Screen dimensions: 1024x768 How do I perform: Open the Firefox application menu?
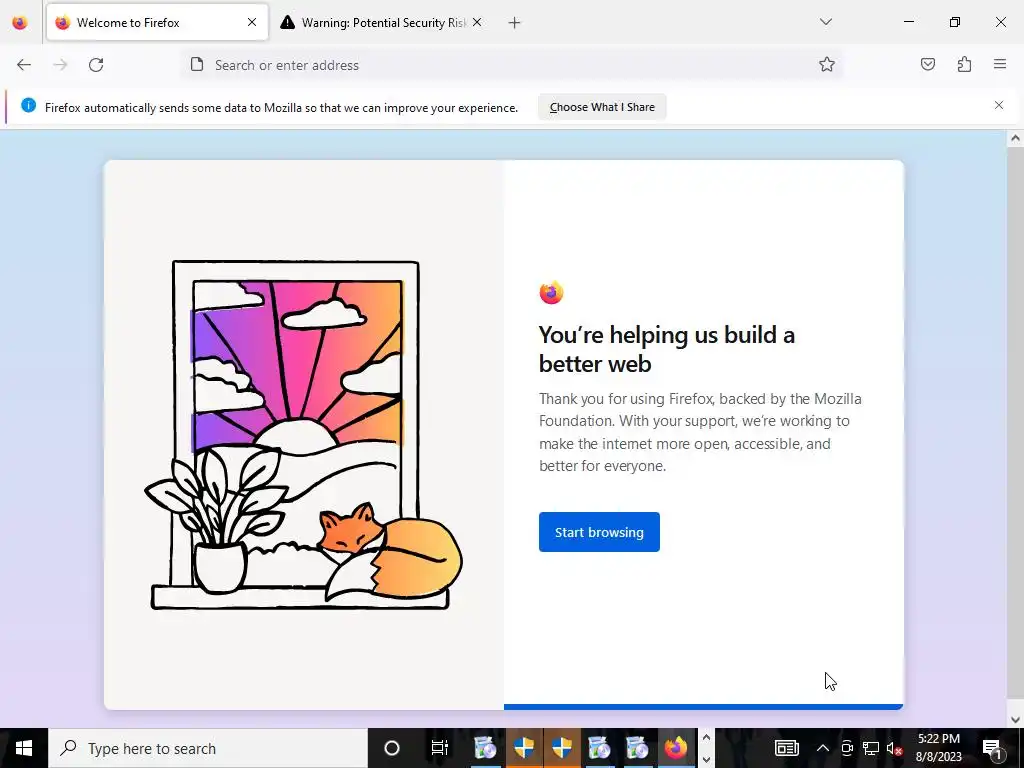1000,64
